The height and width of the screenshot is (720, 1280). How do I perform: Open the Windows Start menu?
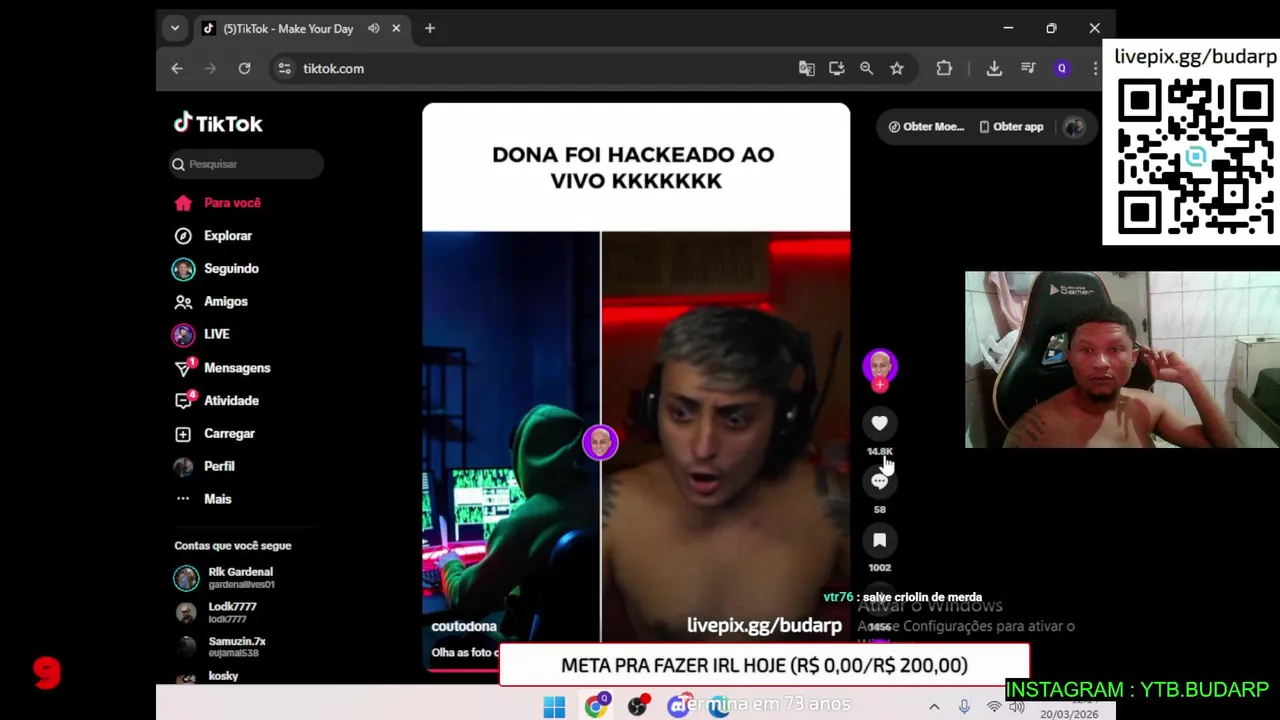click(554, 707)
